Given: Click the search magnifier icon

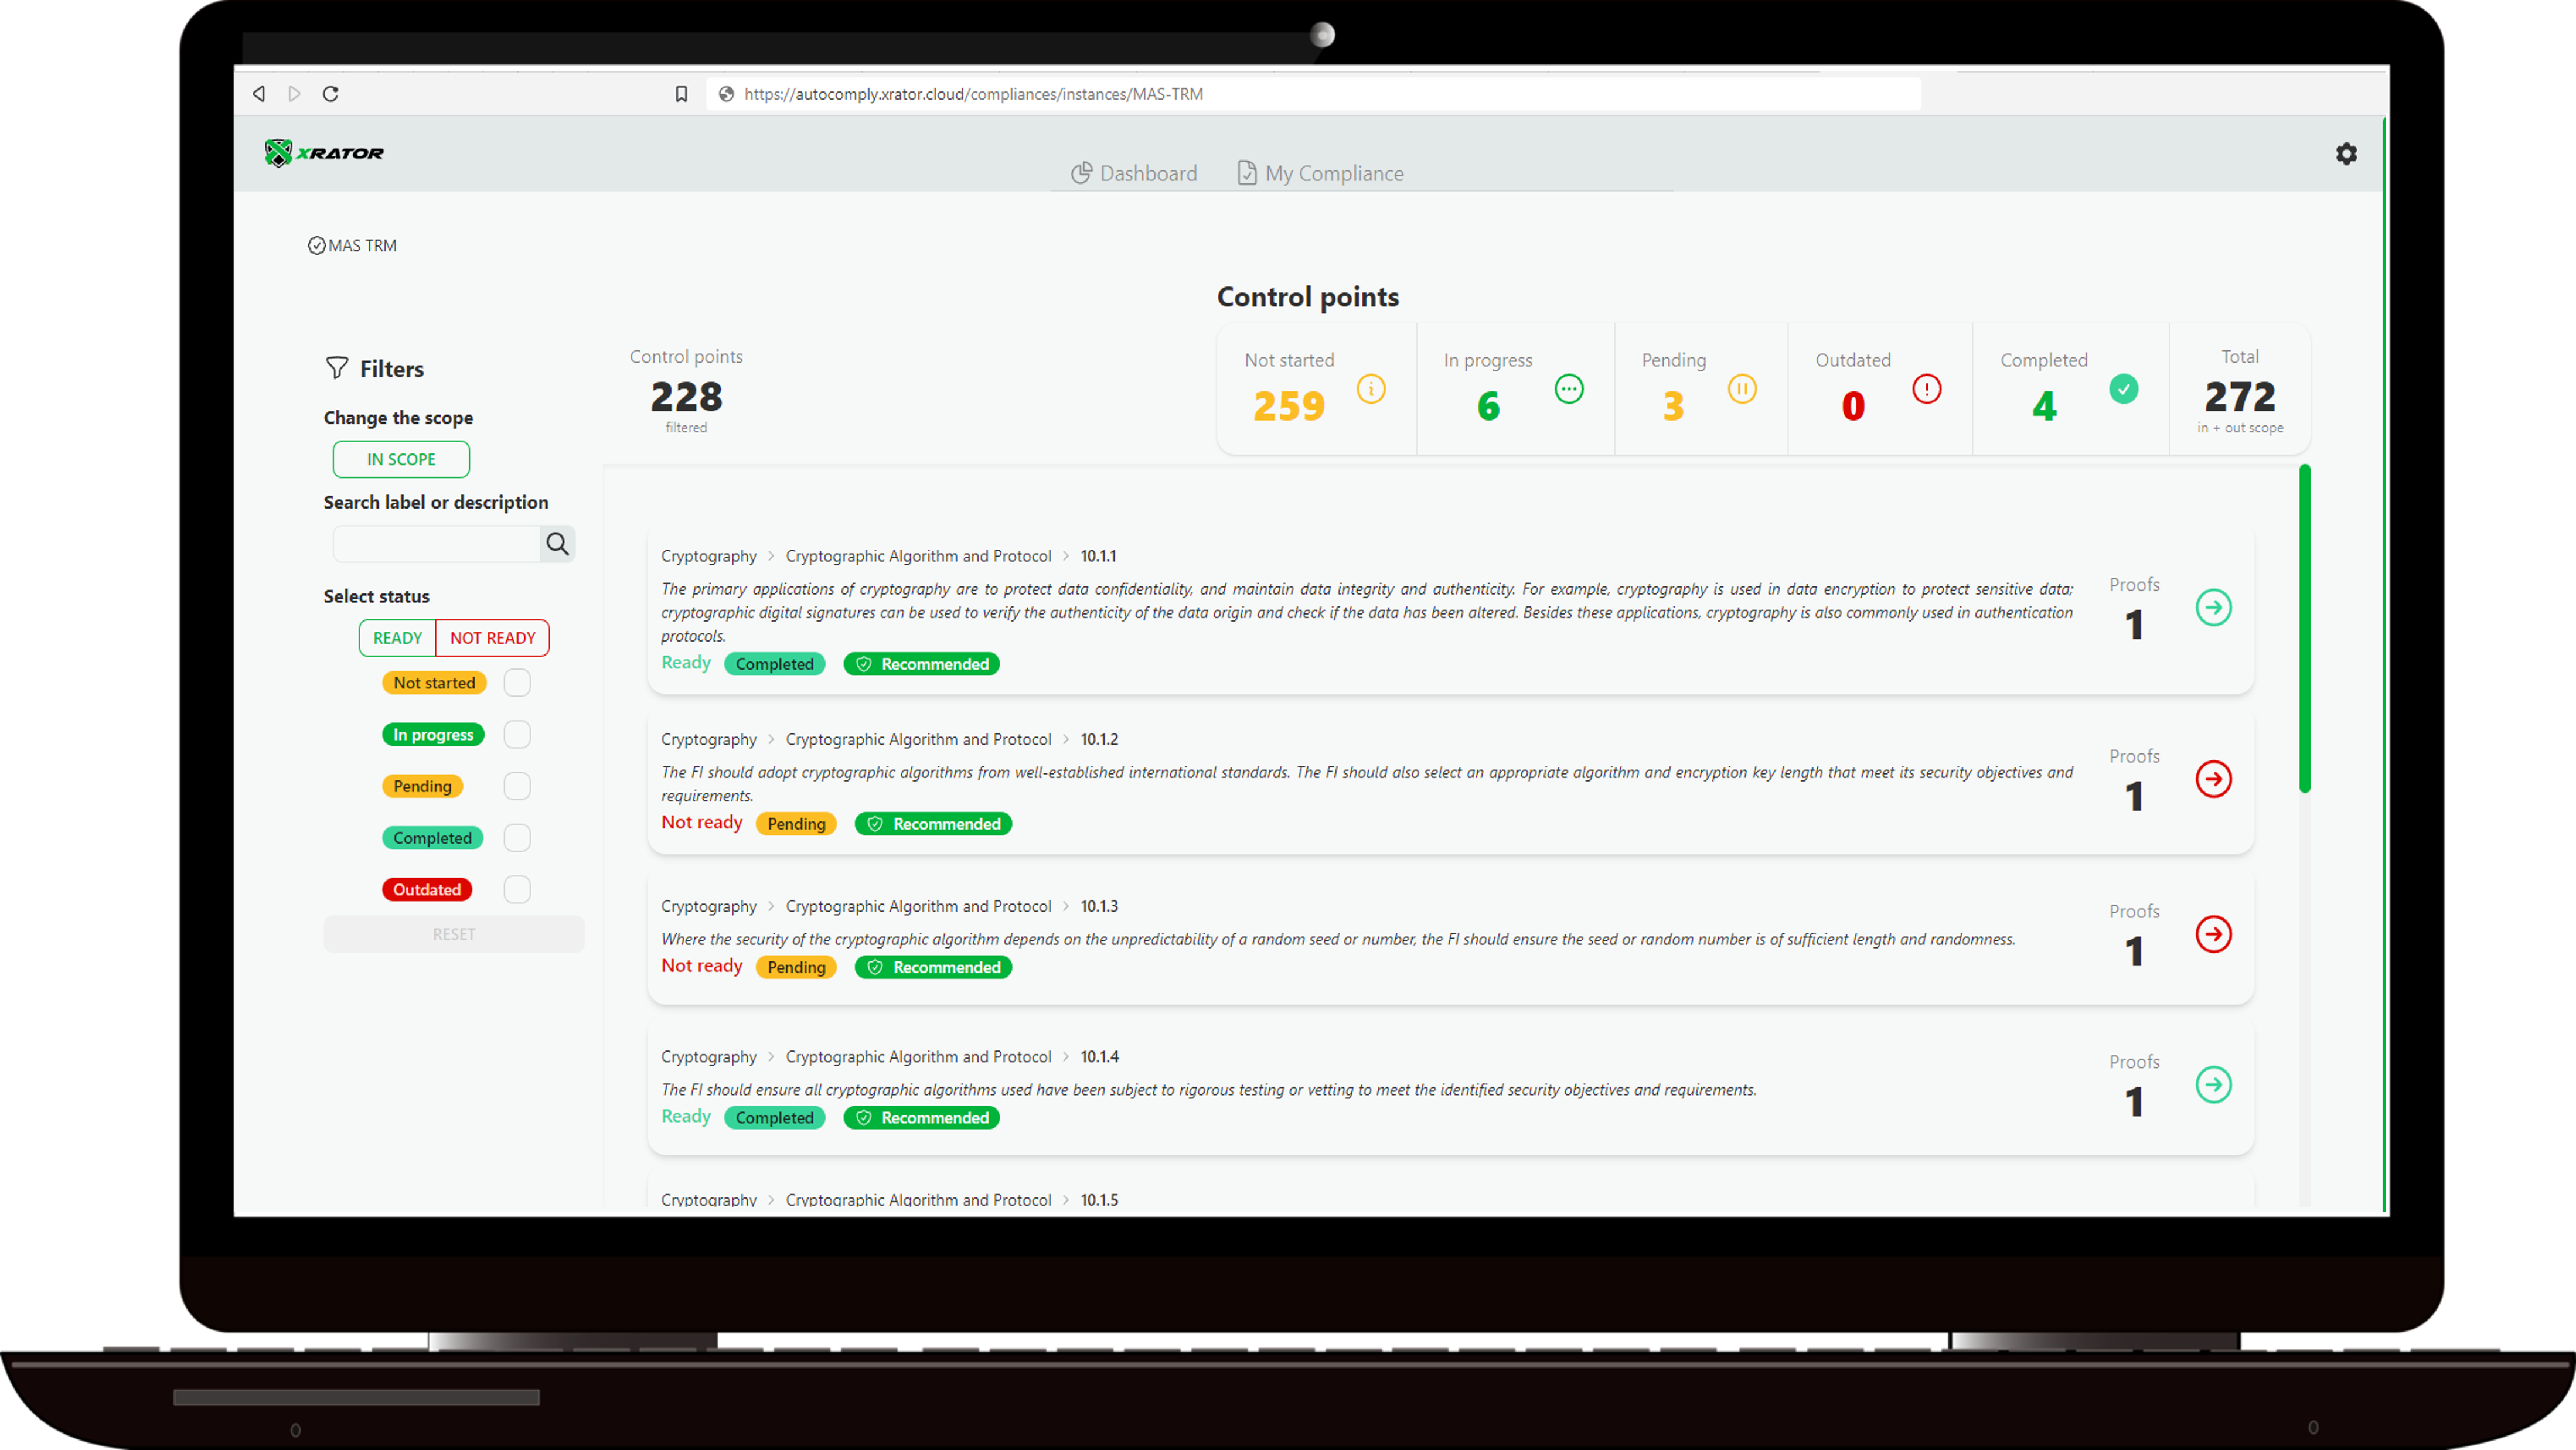Looking at the screenshot, I should pyautogui.click(x=558, y=544).
